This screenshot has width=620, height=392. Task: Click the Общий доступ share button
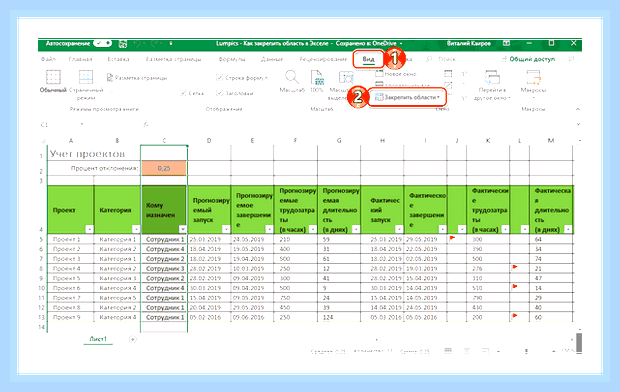pyautogui.click(x=528, y=59)
